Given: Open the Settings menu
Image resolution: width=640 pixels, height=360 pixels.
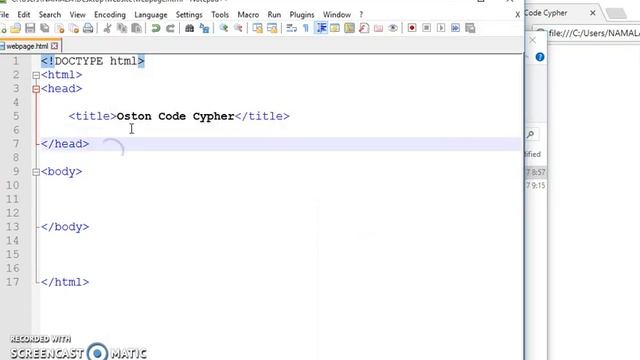Looking at the screenshot, I should (x=189, y=15).
